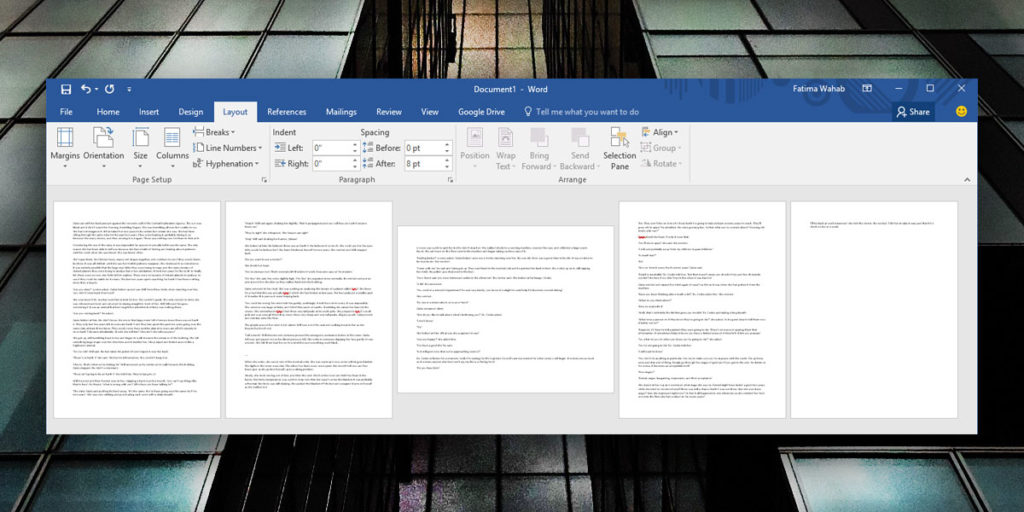The height and width of the screenshot is (512, 1024).
Task: Click the Redo icon in quick access
Action: (110, 88)
